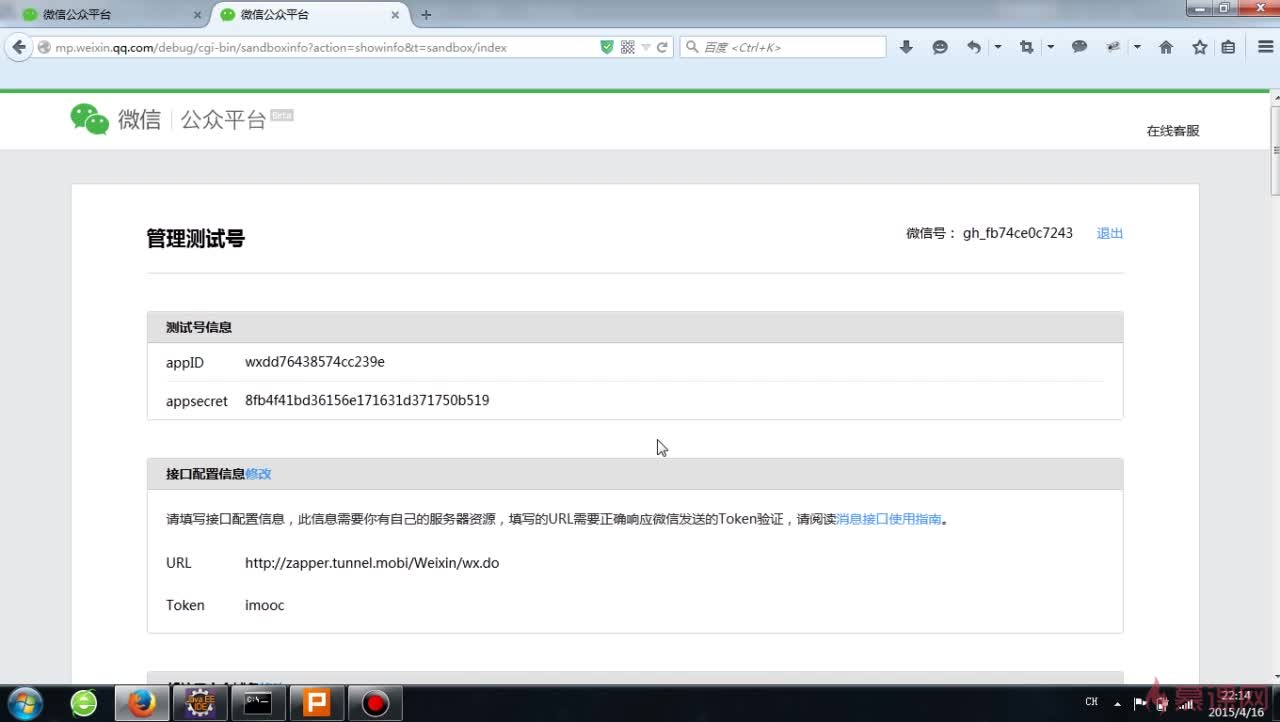Expand the dropdown left of home icon
The width and height of the screenshot is (1280, 722).
click(1137, 47)
